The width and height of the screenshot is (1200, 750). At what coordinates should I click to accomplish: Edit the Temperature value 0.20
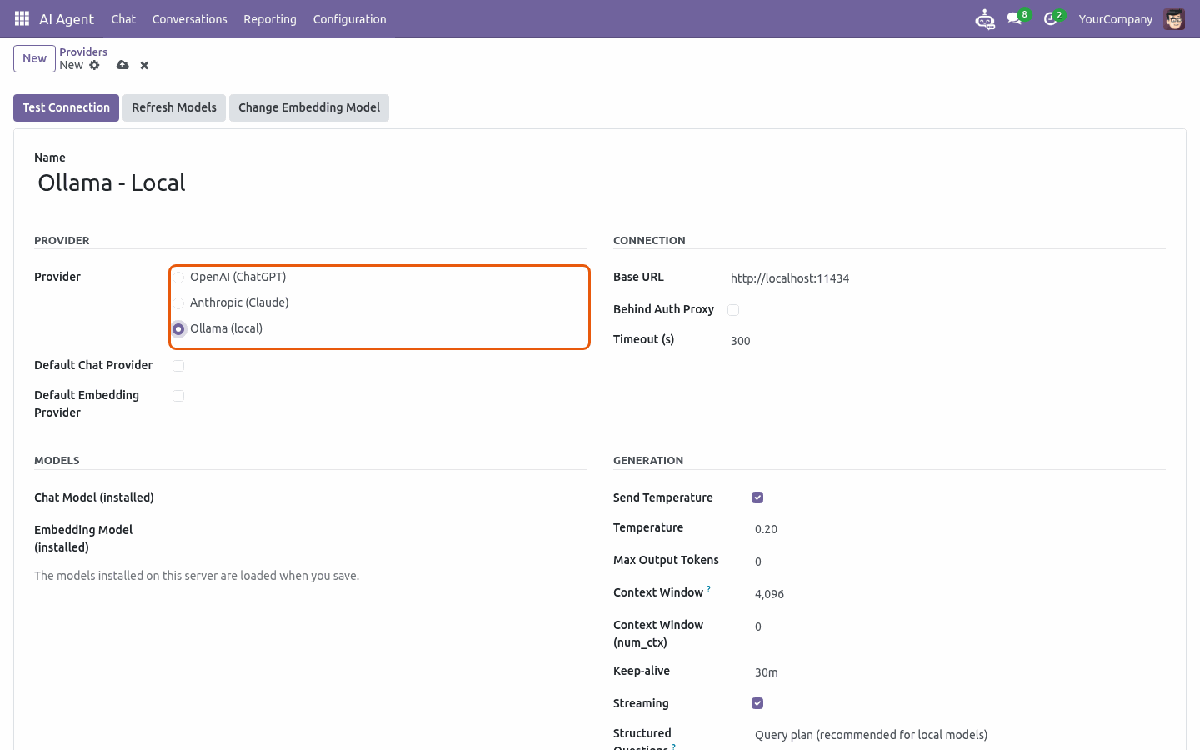tap(959, 529)
